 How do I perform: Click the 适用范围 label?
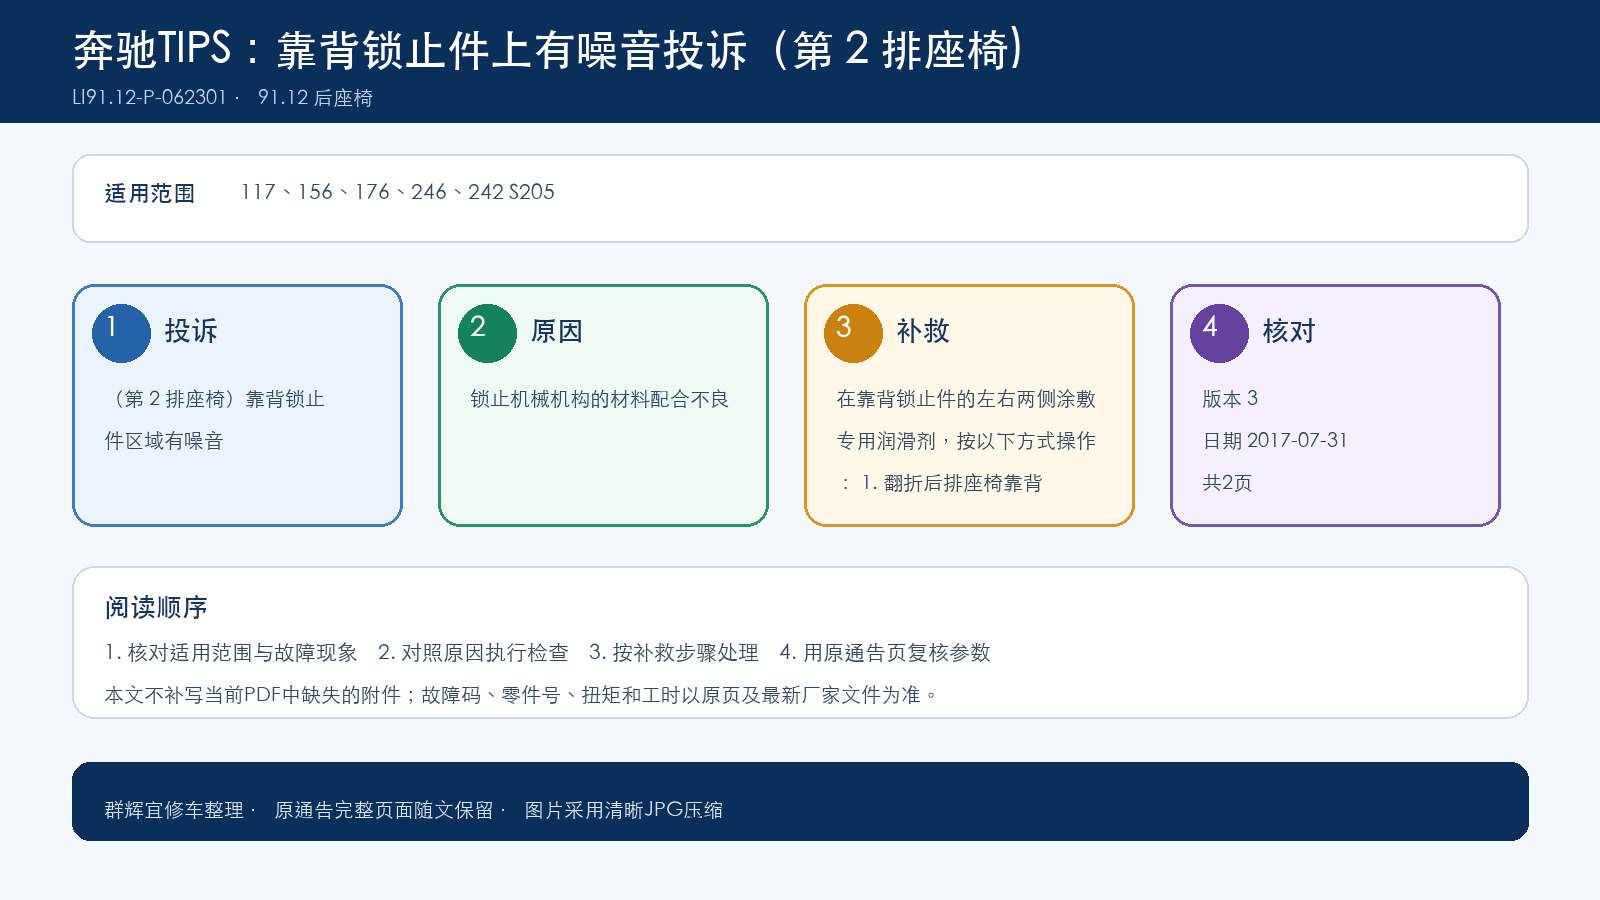point(150,193)
